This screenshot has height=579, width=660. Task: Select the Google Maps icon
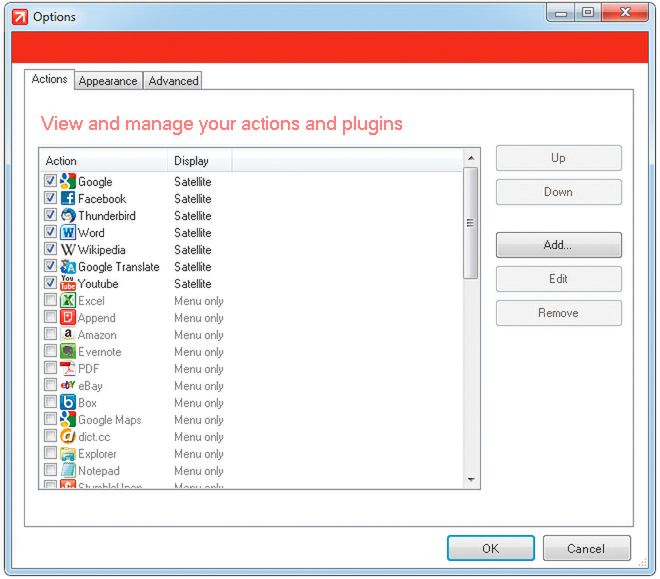coord(68,420)
